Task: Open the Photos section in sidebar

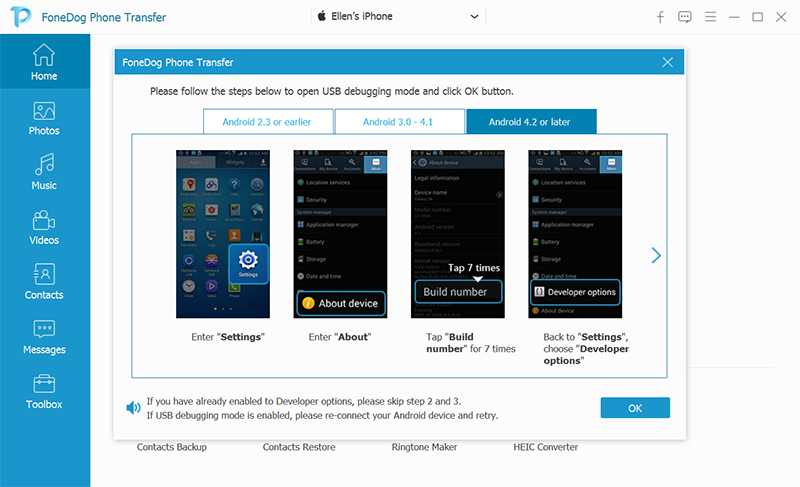Action: 44,118
